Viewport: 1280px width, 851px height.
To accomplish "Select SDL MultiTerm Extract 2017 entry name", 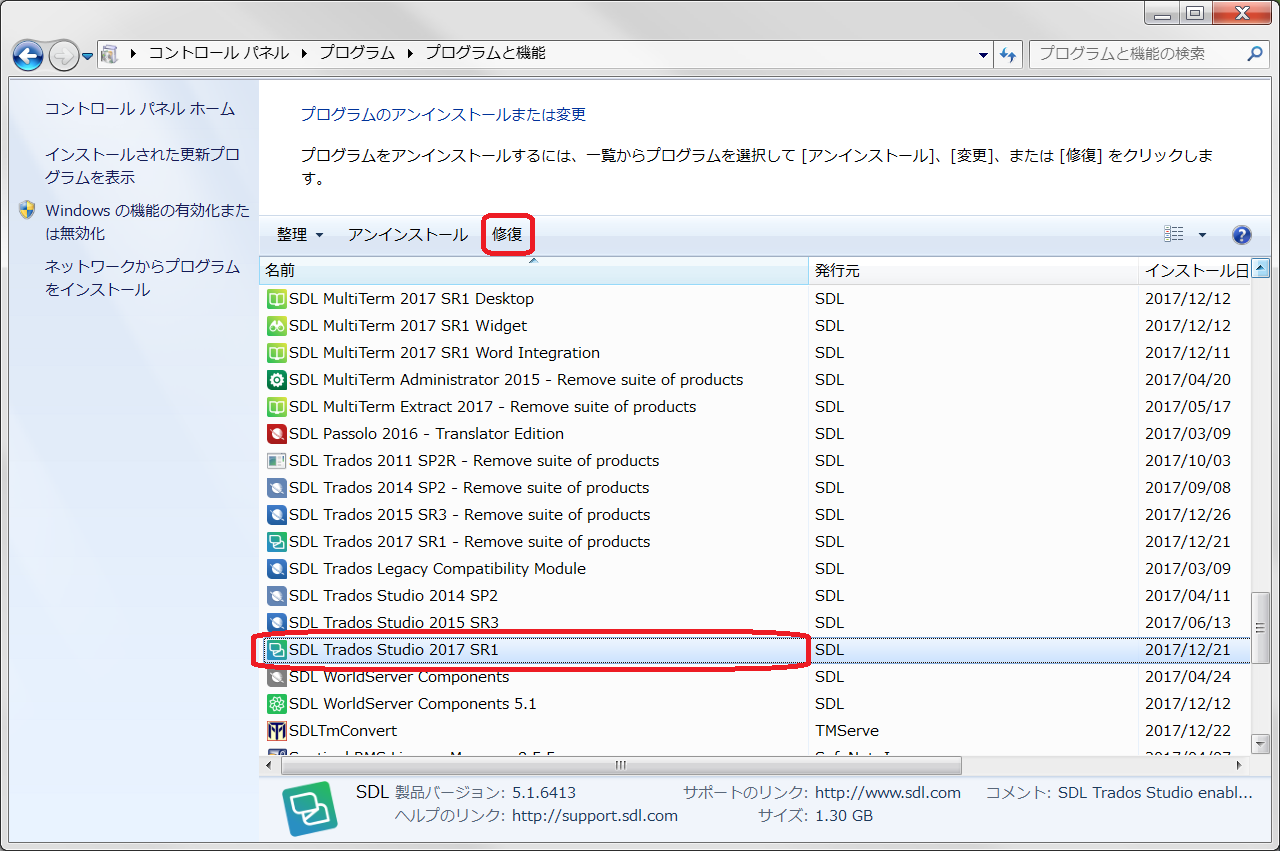I will [x=493, y=407].
